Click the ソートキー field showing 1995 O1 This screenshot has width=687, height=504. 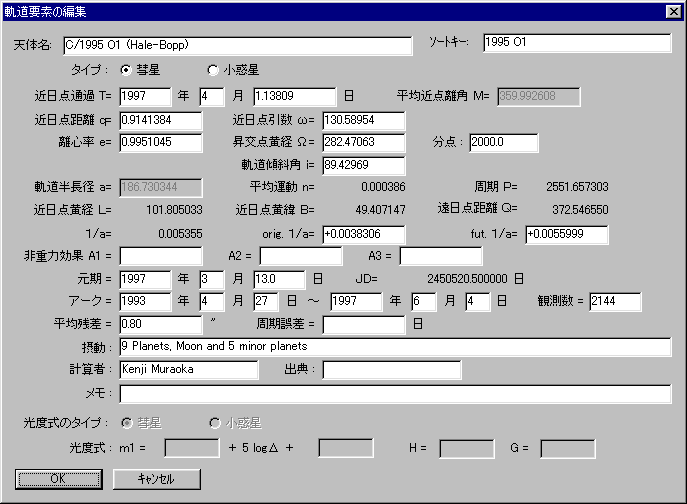click(x=577, y=43)
